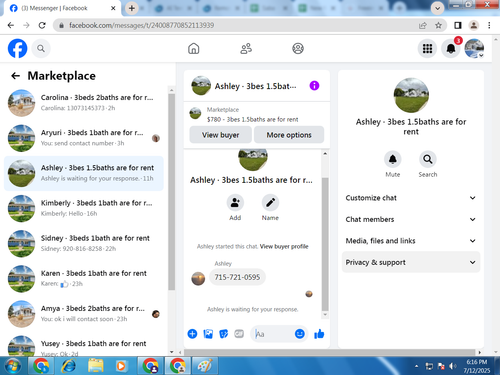
Task: Mute this conversation
Action: click(393, 159)
